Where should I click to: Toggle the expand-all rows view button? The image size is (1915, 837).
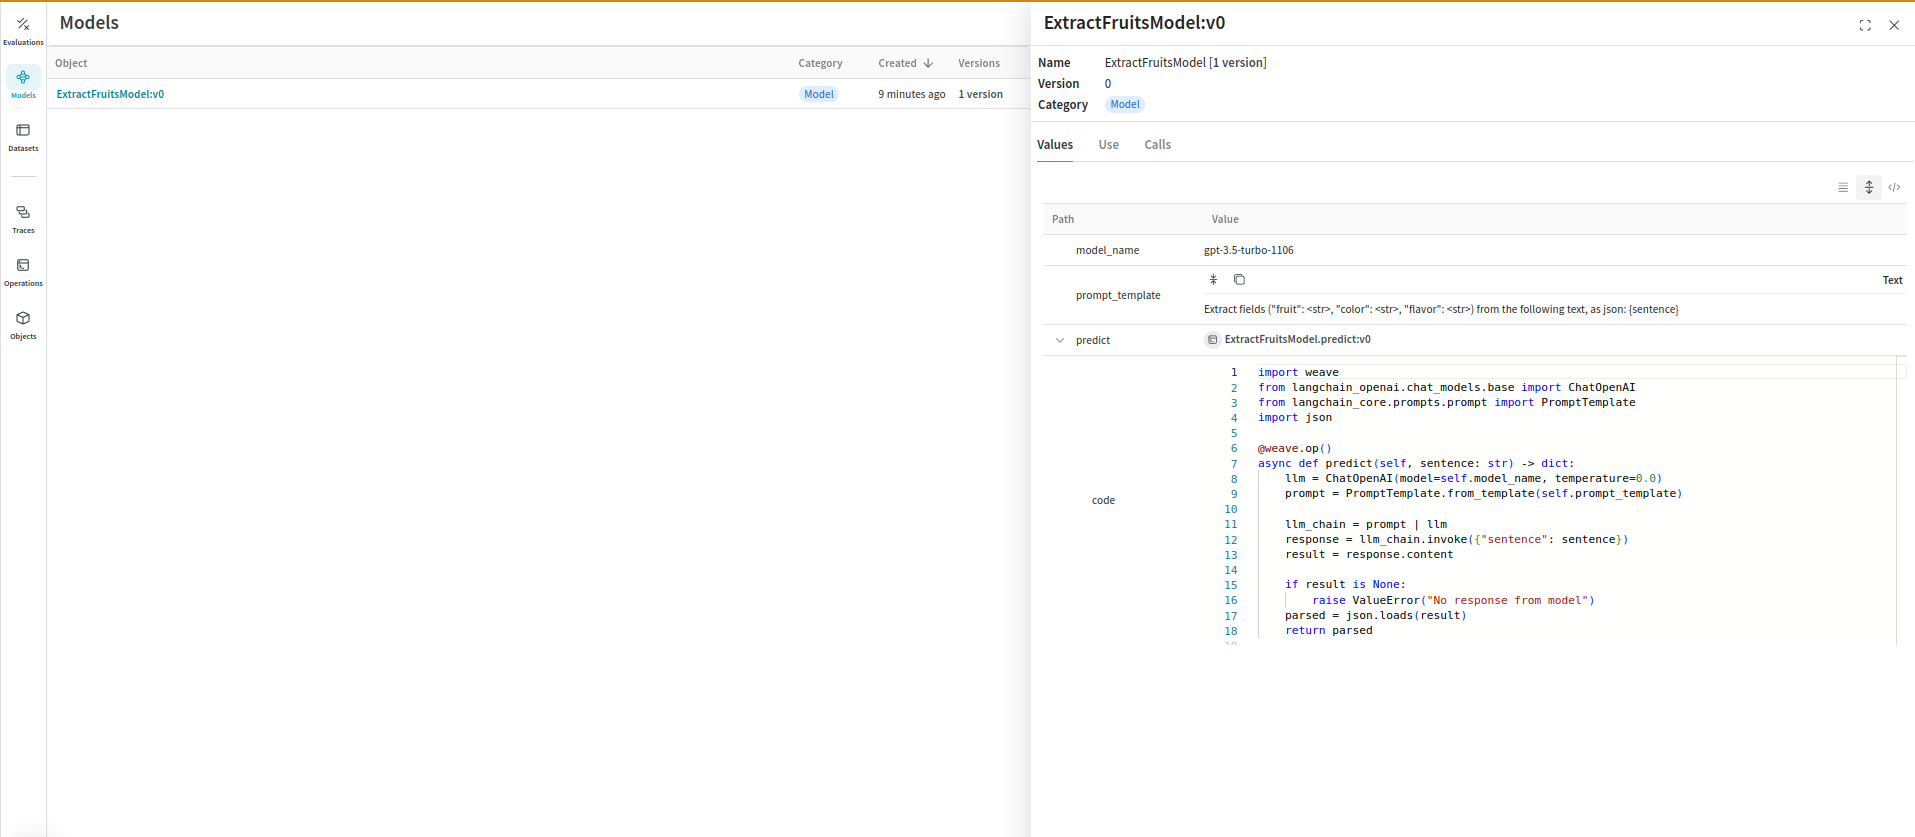1869,187
